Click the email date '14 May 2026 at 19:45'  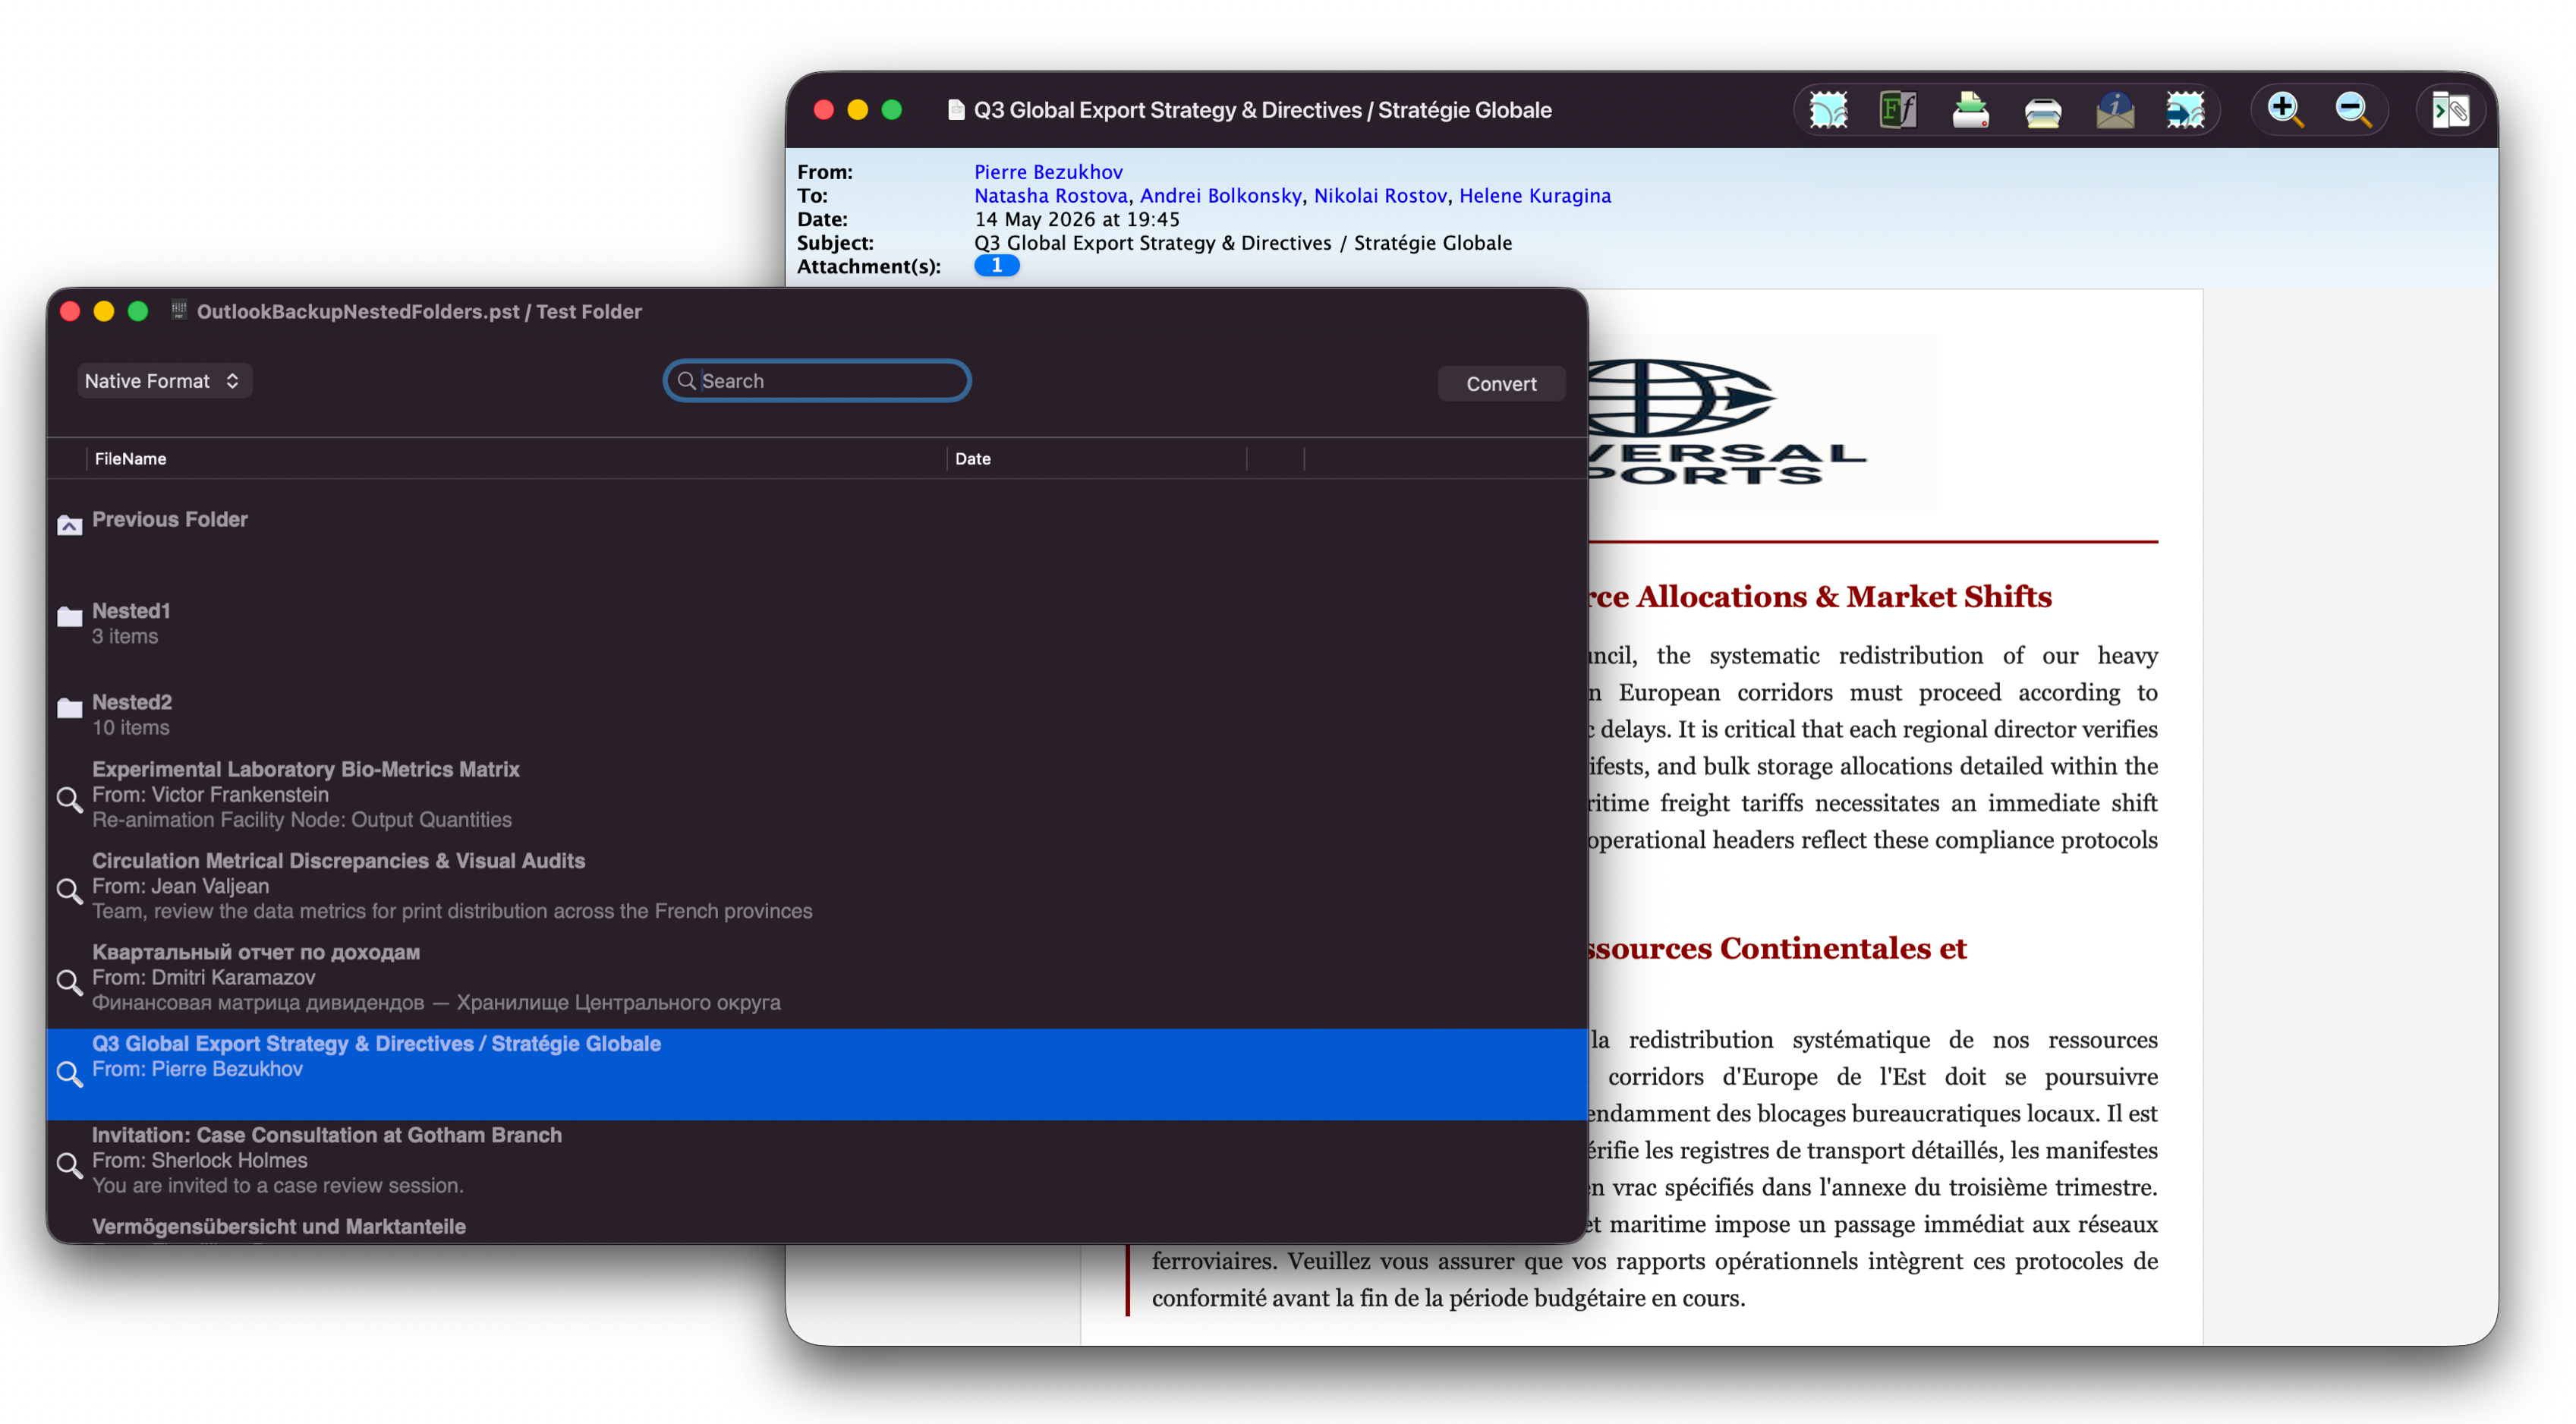(x=1076, y=220)
